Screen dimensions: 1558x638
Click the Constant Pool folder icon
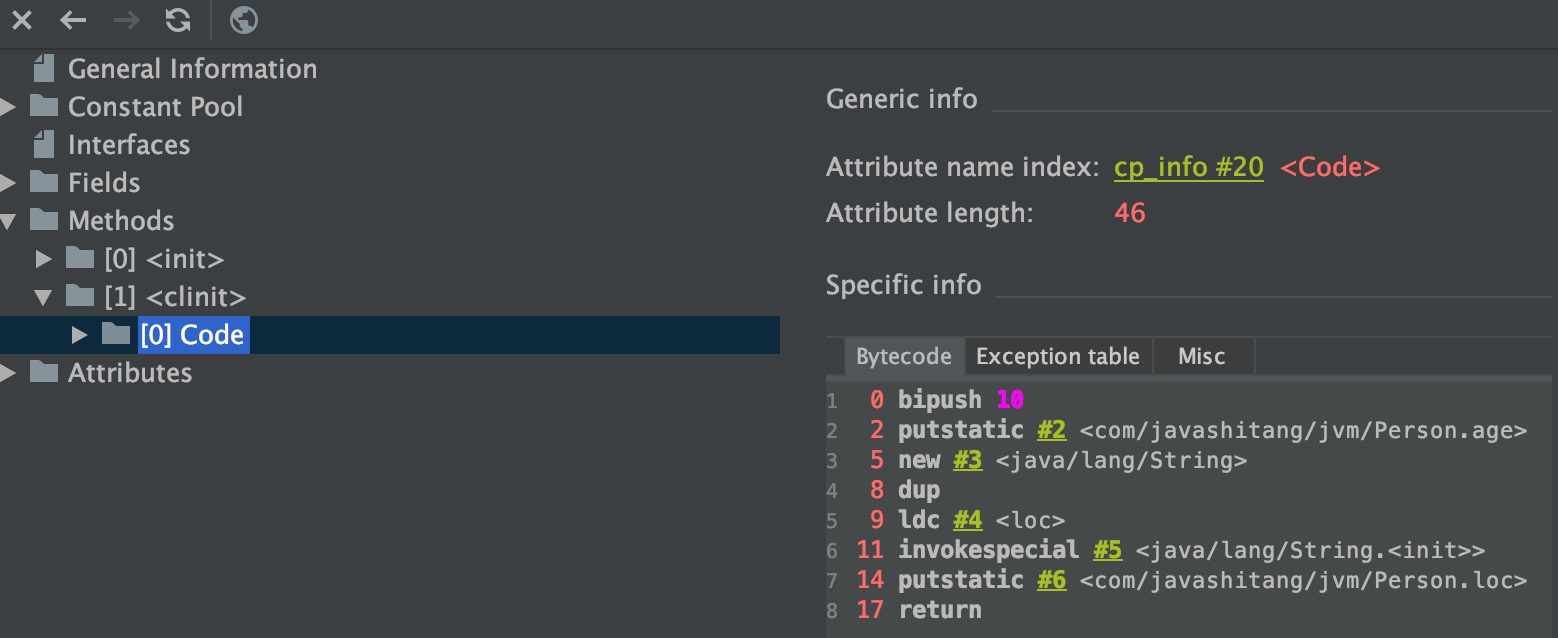coord(43,107)
